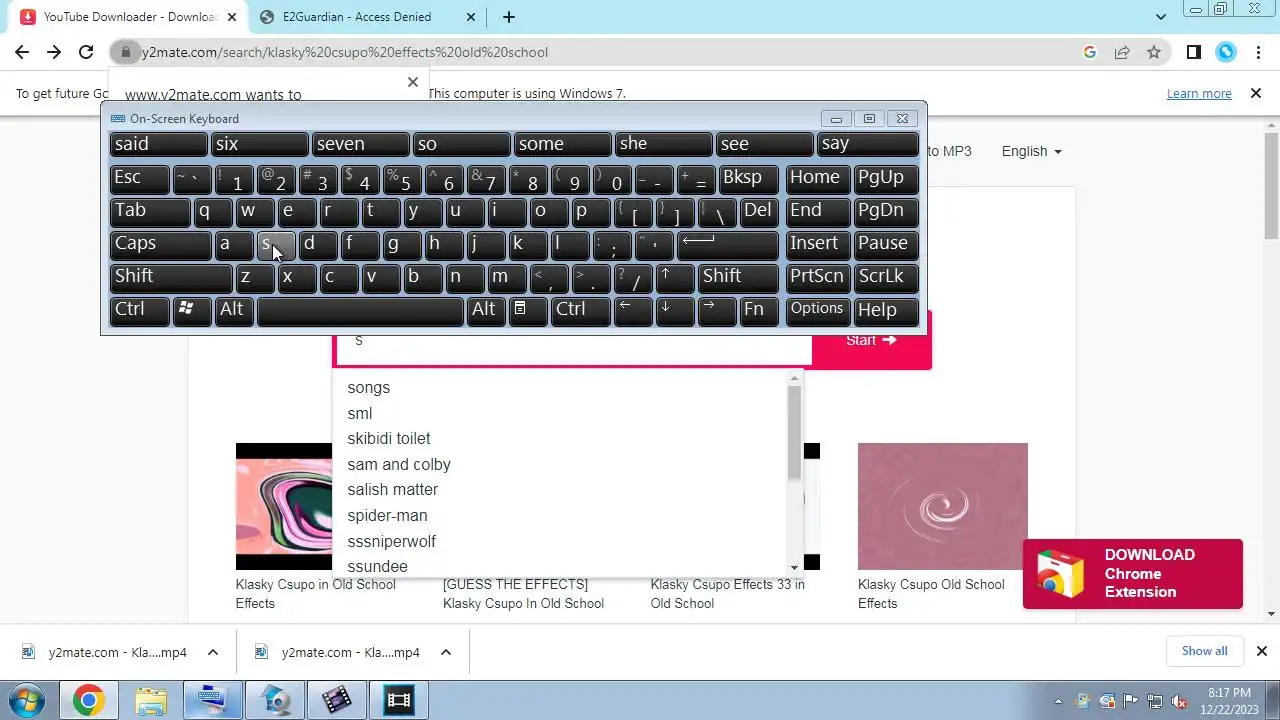Click Windows Start orb
This screenshot has height=720, width=1280.
coord(26,700)
